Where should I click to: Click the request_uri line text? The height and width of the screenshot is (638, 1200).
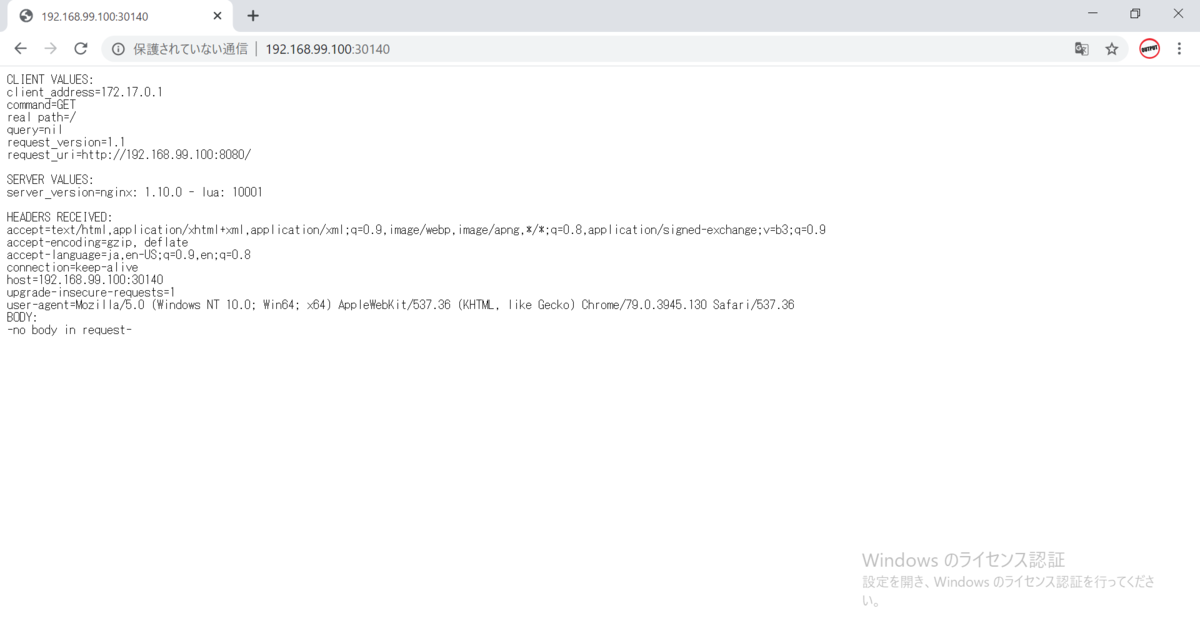pyautogui.click(x=129, y=155)
